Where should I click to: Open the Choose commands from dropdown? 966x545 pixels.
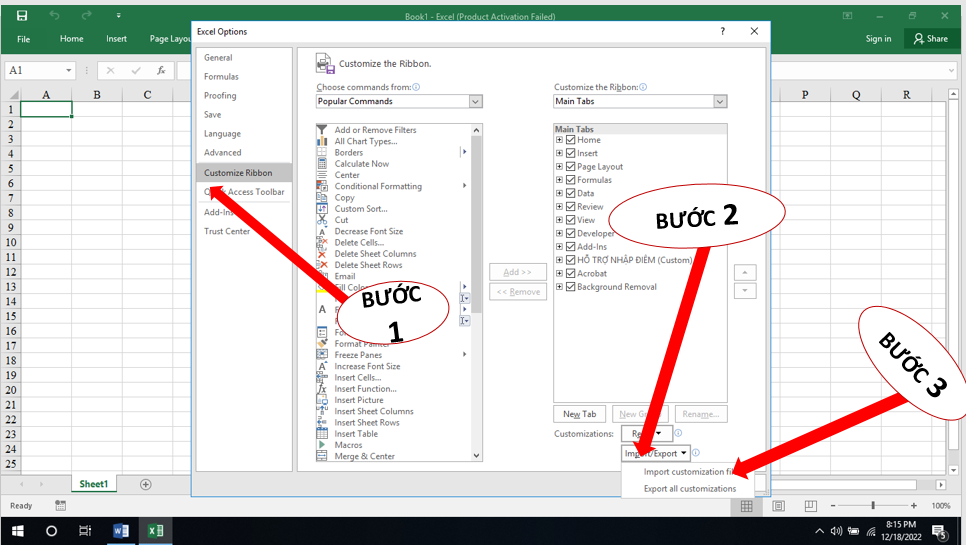(475, 101)
